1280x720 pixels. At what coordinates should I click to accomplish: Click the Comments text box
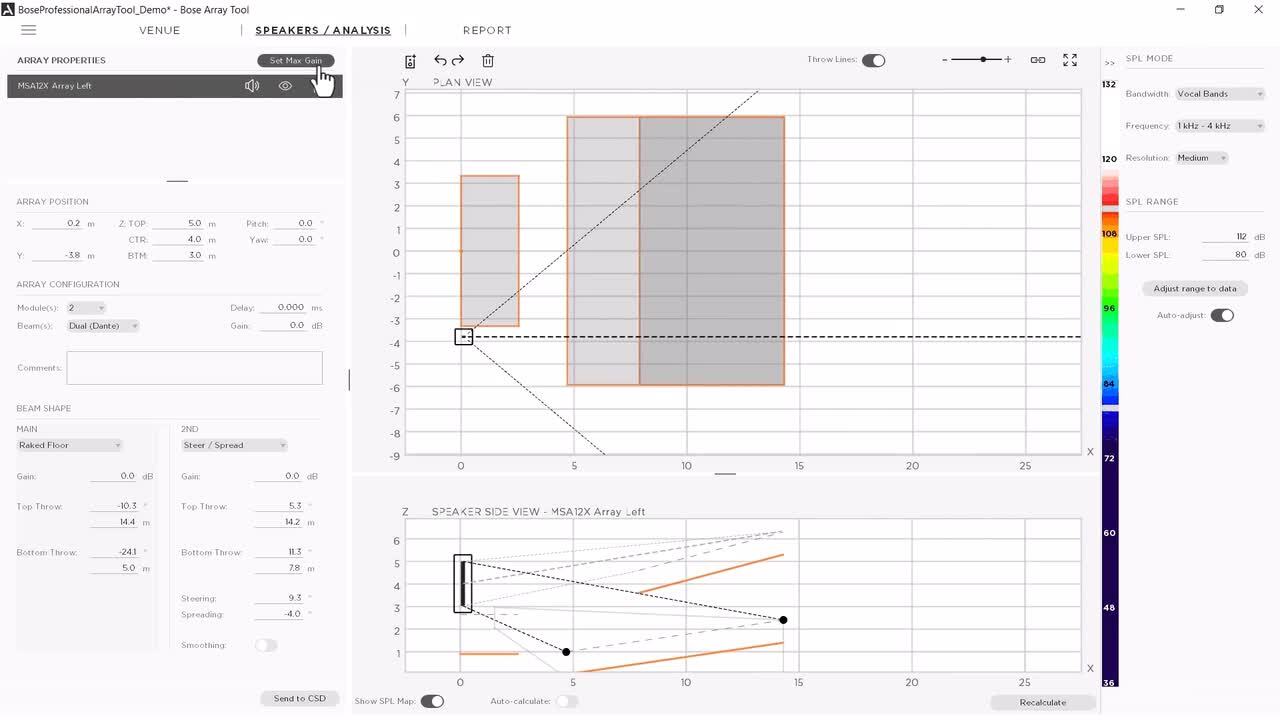(194, 368)
